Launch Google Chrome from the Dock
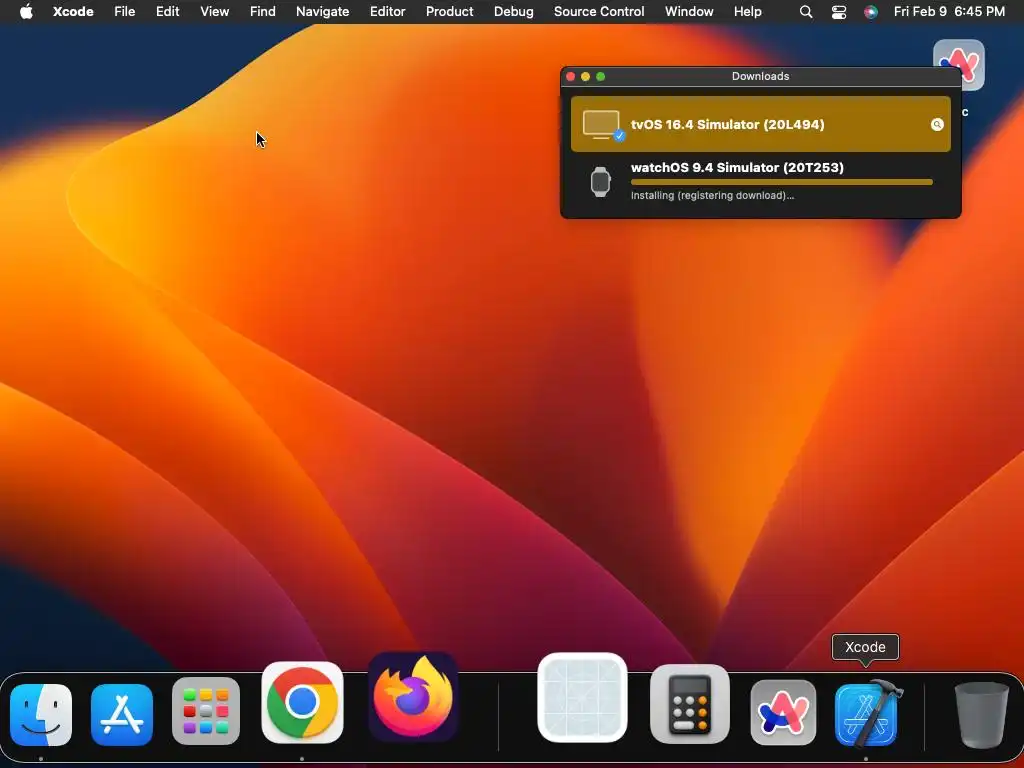This screenshot has width=1024, height=768. pos(302,703)
